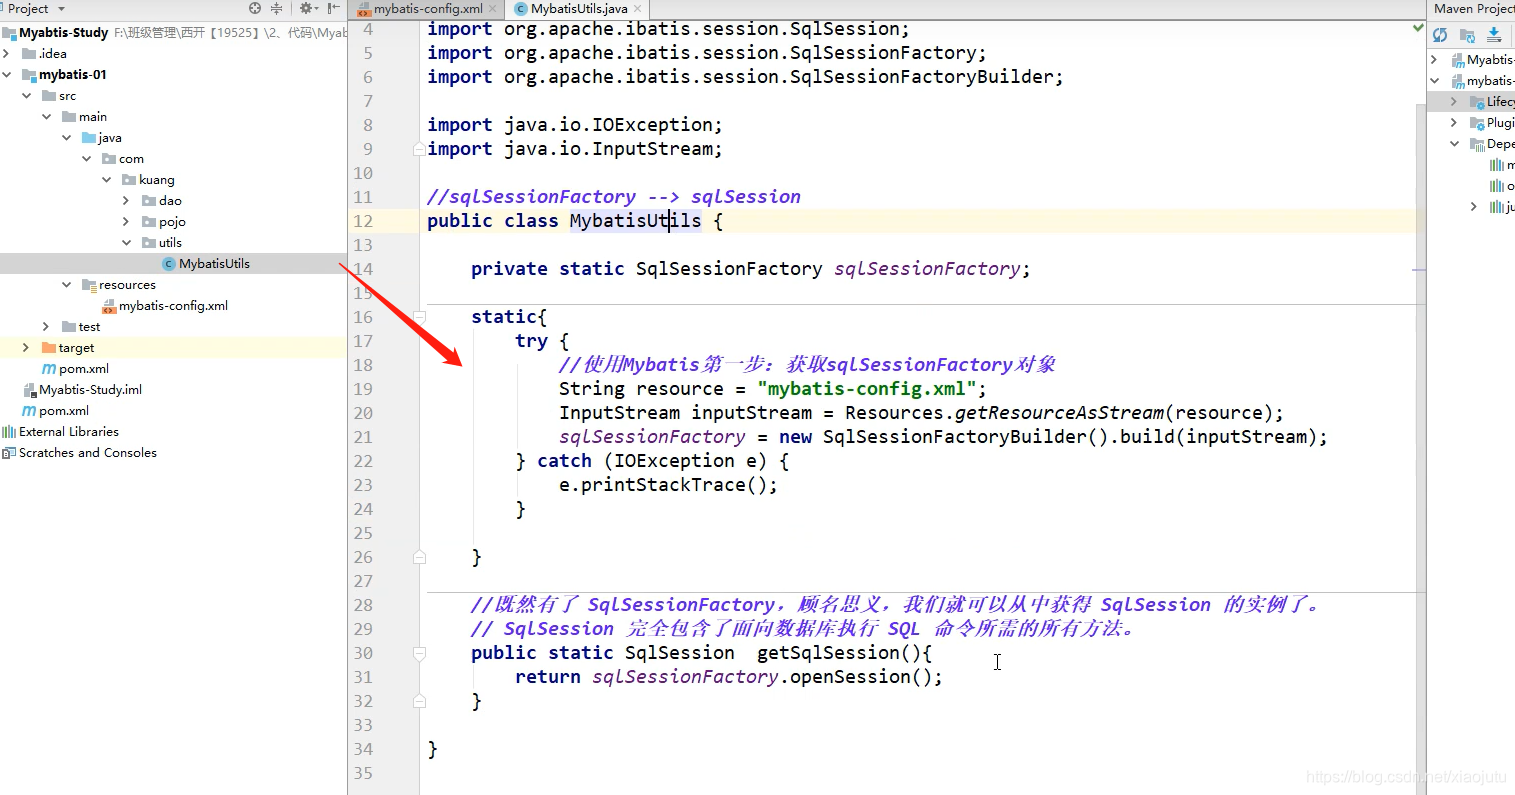Collapse the mybatis-01 module
The height and width of the screenshot is (795, 1515).
pyautogui.click(x=7, y=75)
